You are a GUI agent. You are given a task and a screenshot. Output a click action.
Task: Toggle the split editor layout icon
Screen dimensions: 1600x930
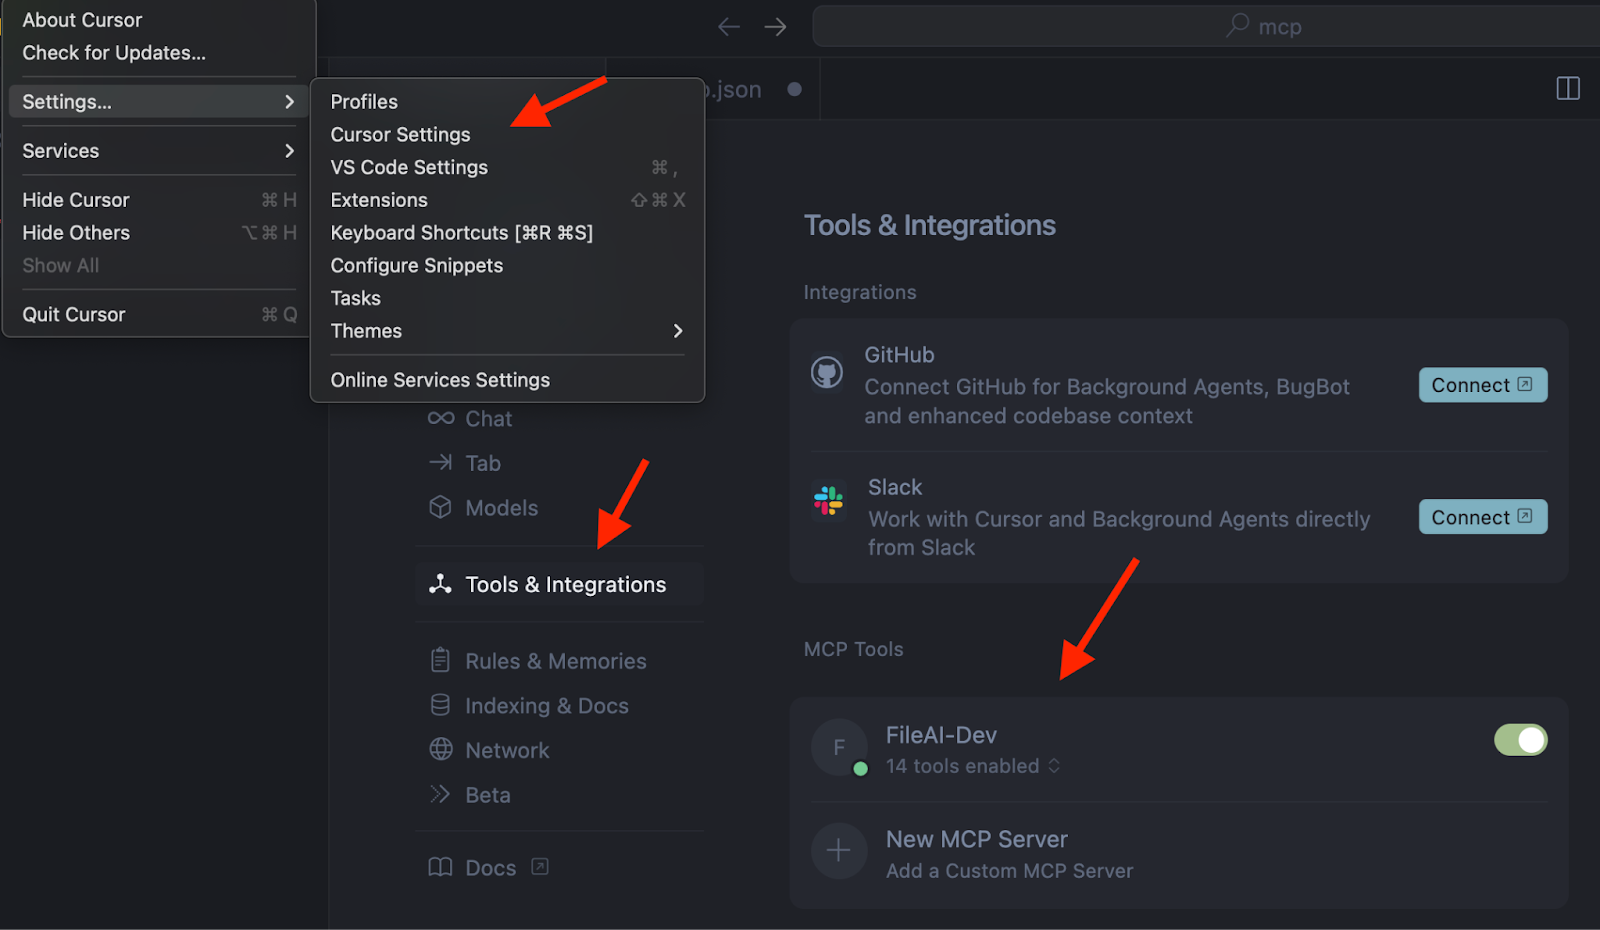click(1568, 88)
